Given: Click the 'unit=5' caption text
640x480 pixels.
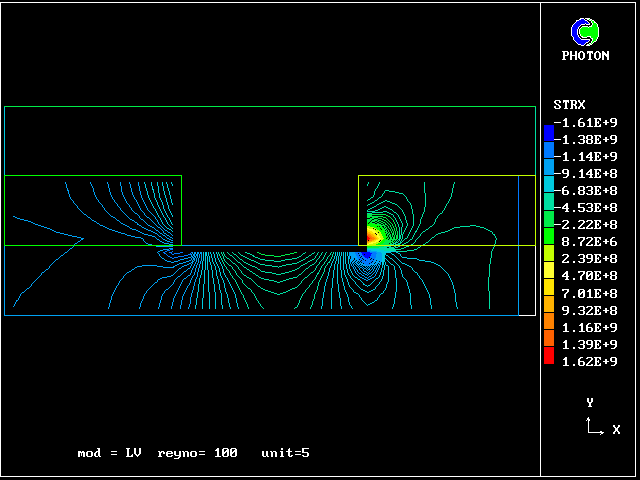Looking at the screenshot, I should (x=285, y=453).
